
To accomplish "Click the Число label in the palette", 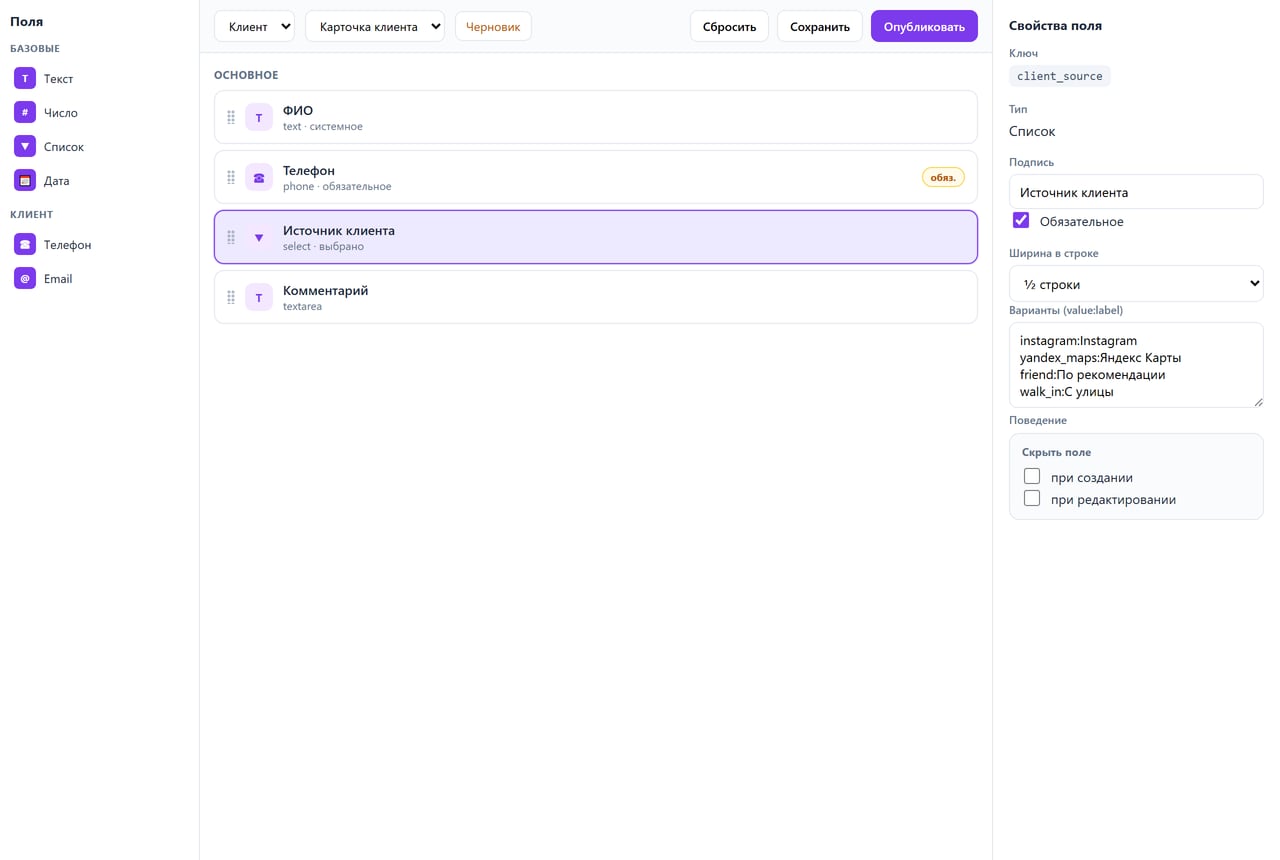I will pos(61,113).
